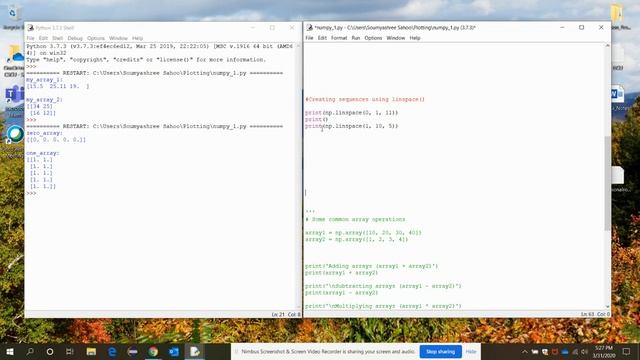Launch Cortana from the taskbar

[50, 351]
